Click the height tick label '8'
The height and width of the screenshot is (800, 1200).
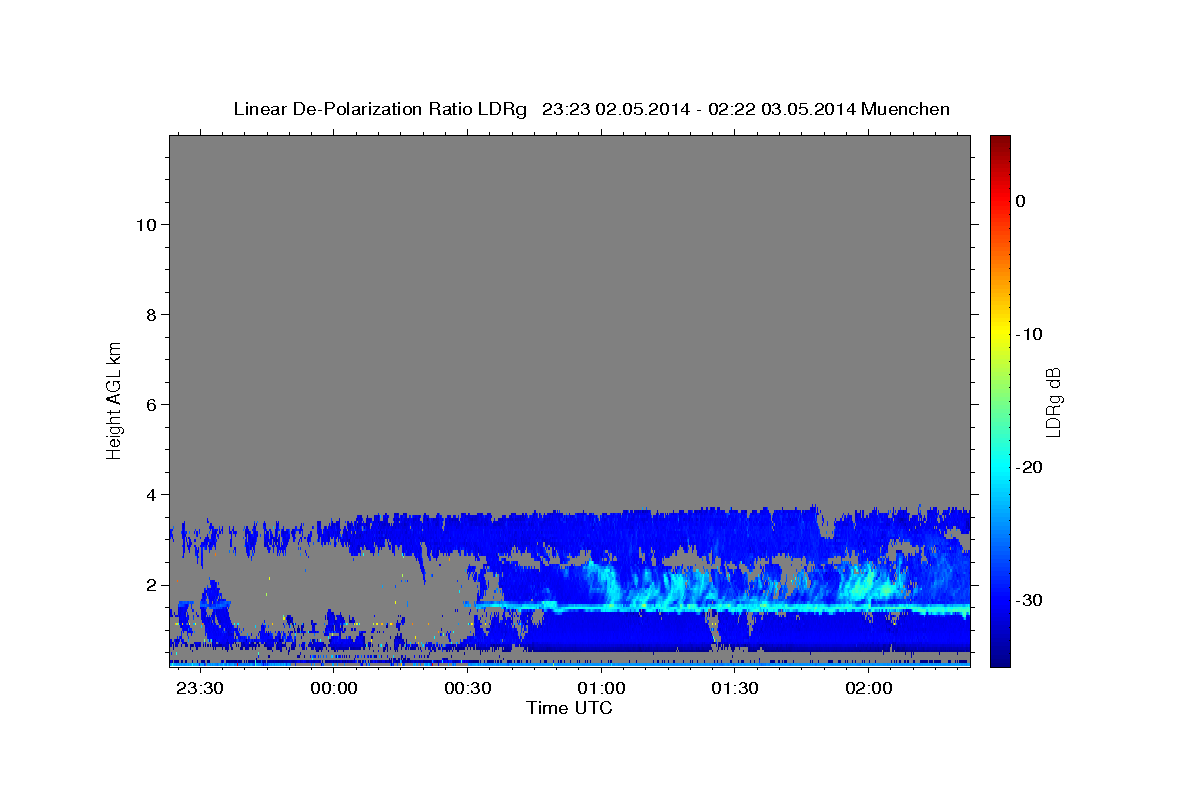tap(149, 314)
